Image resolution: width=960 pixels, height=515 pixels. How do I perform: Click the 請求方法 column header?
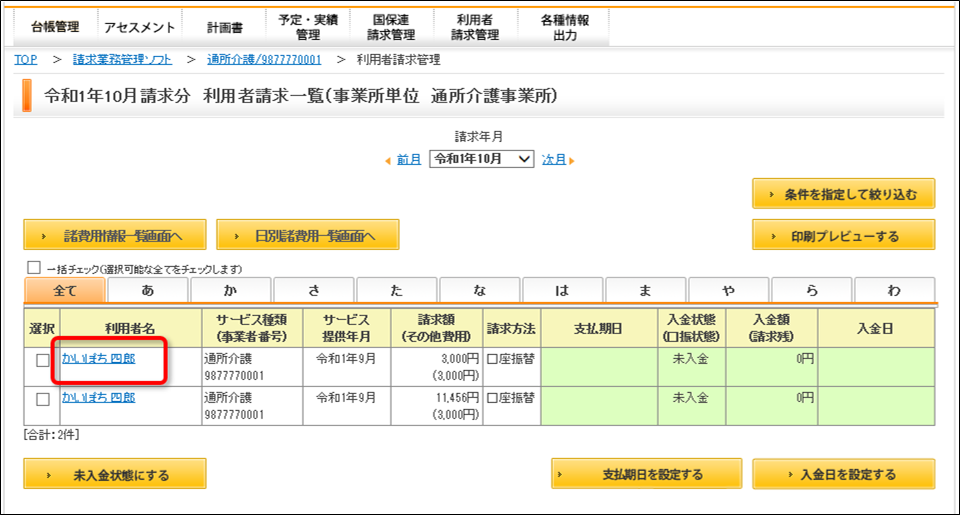point(512,328)
